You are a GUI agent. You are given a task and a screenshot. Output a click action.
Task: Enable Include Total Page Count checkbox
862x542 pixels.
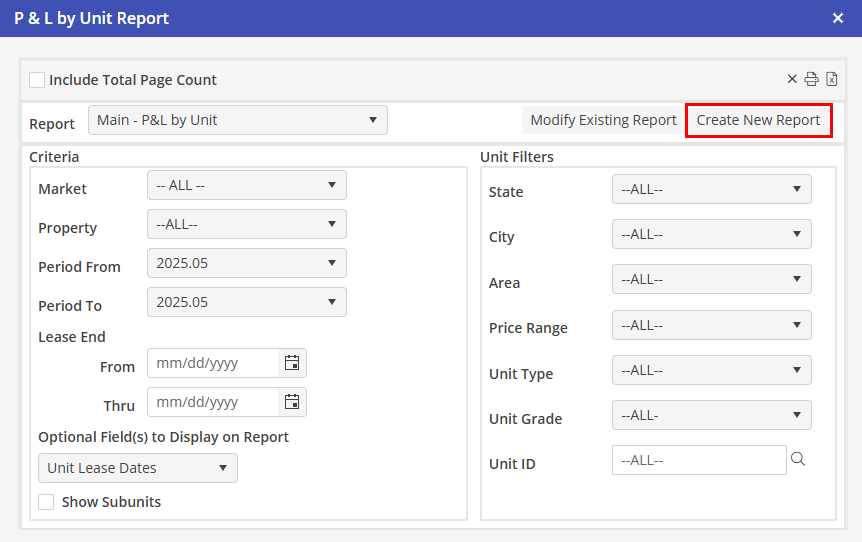37,80
